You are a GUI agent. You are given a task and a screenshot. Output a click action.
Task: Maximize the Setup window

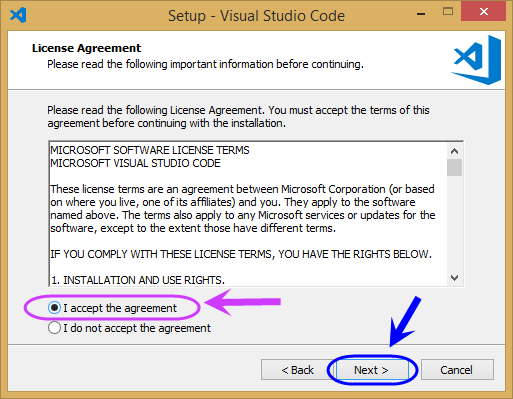pos(448,12)
